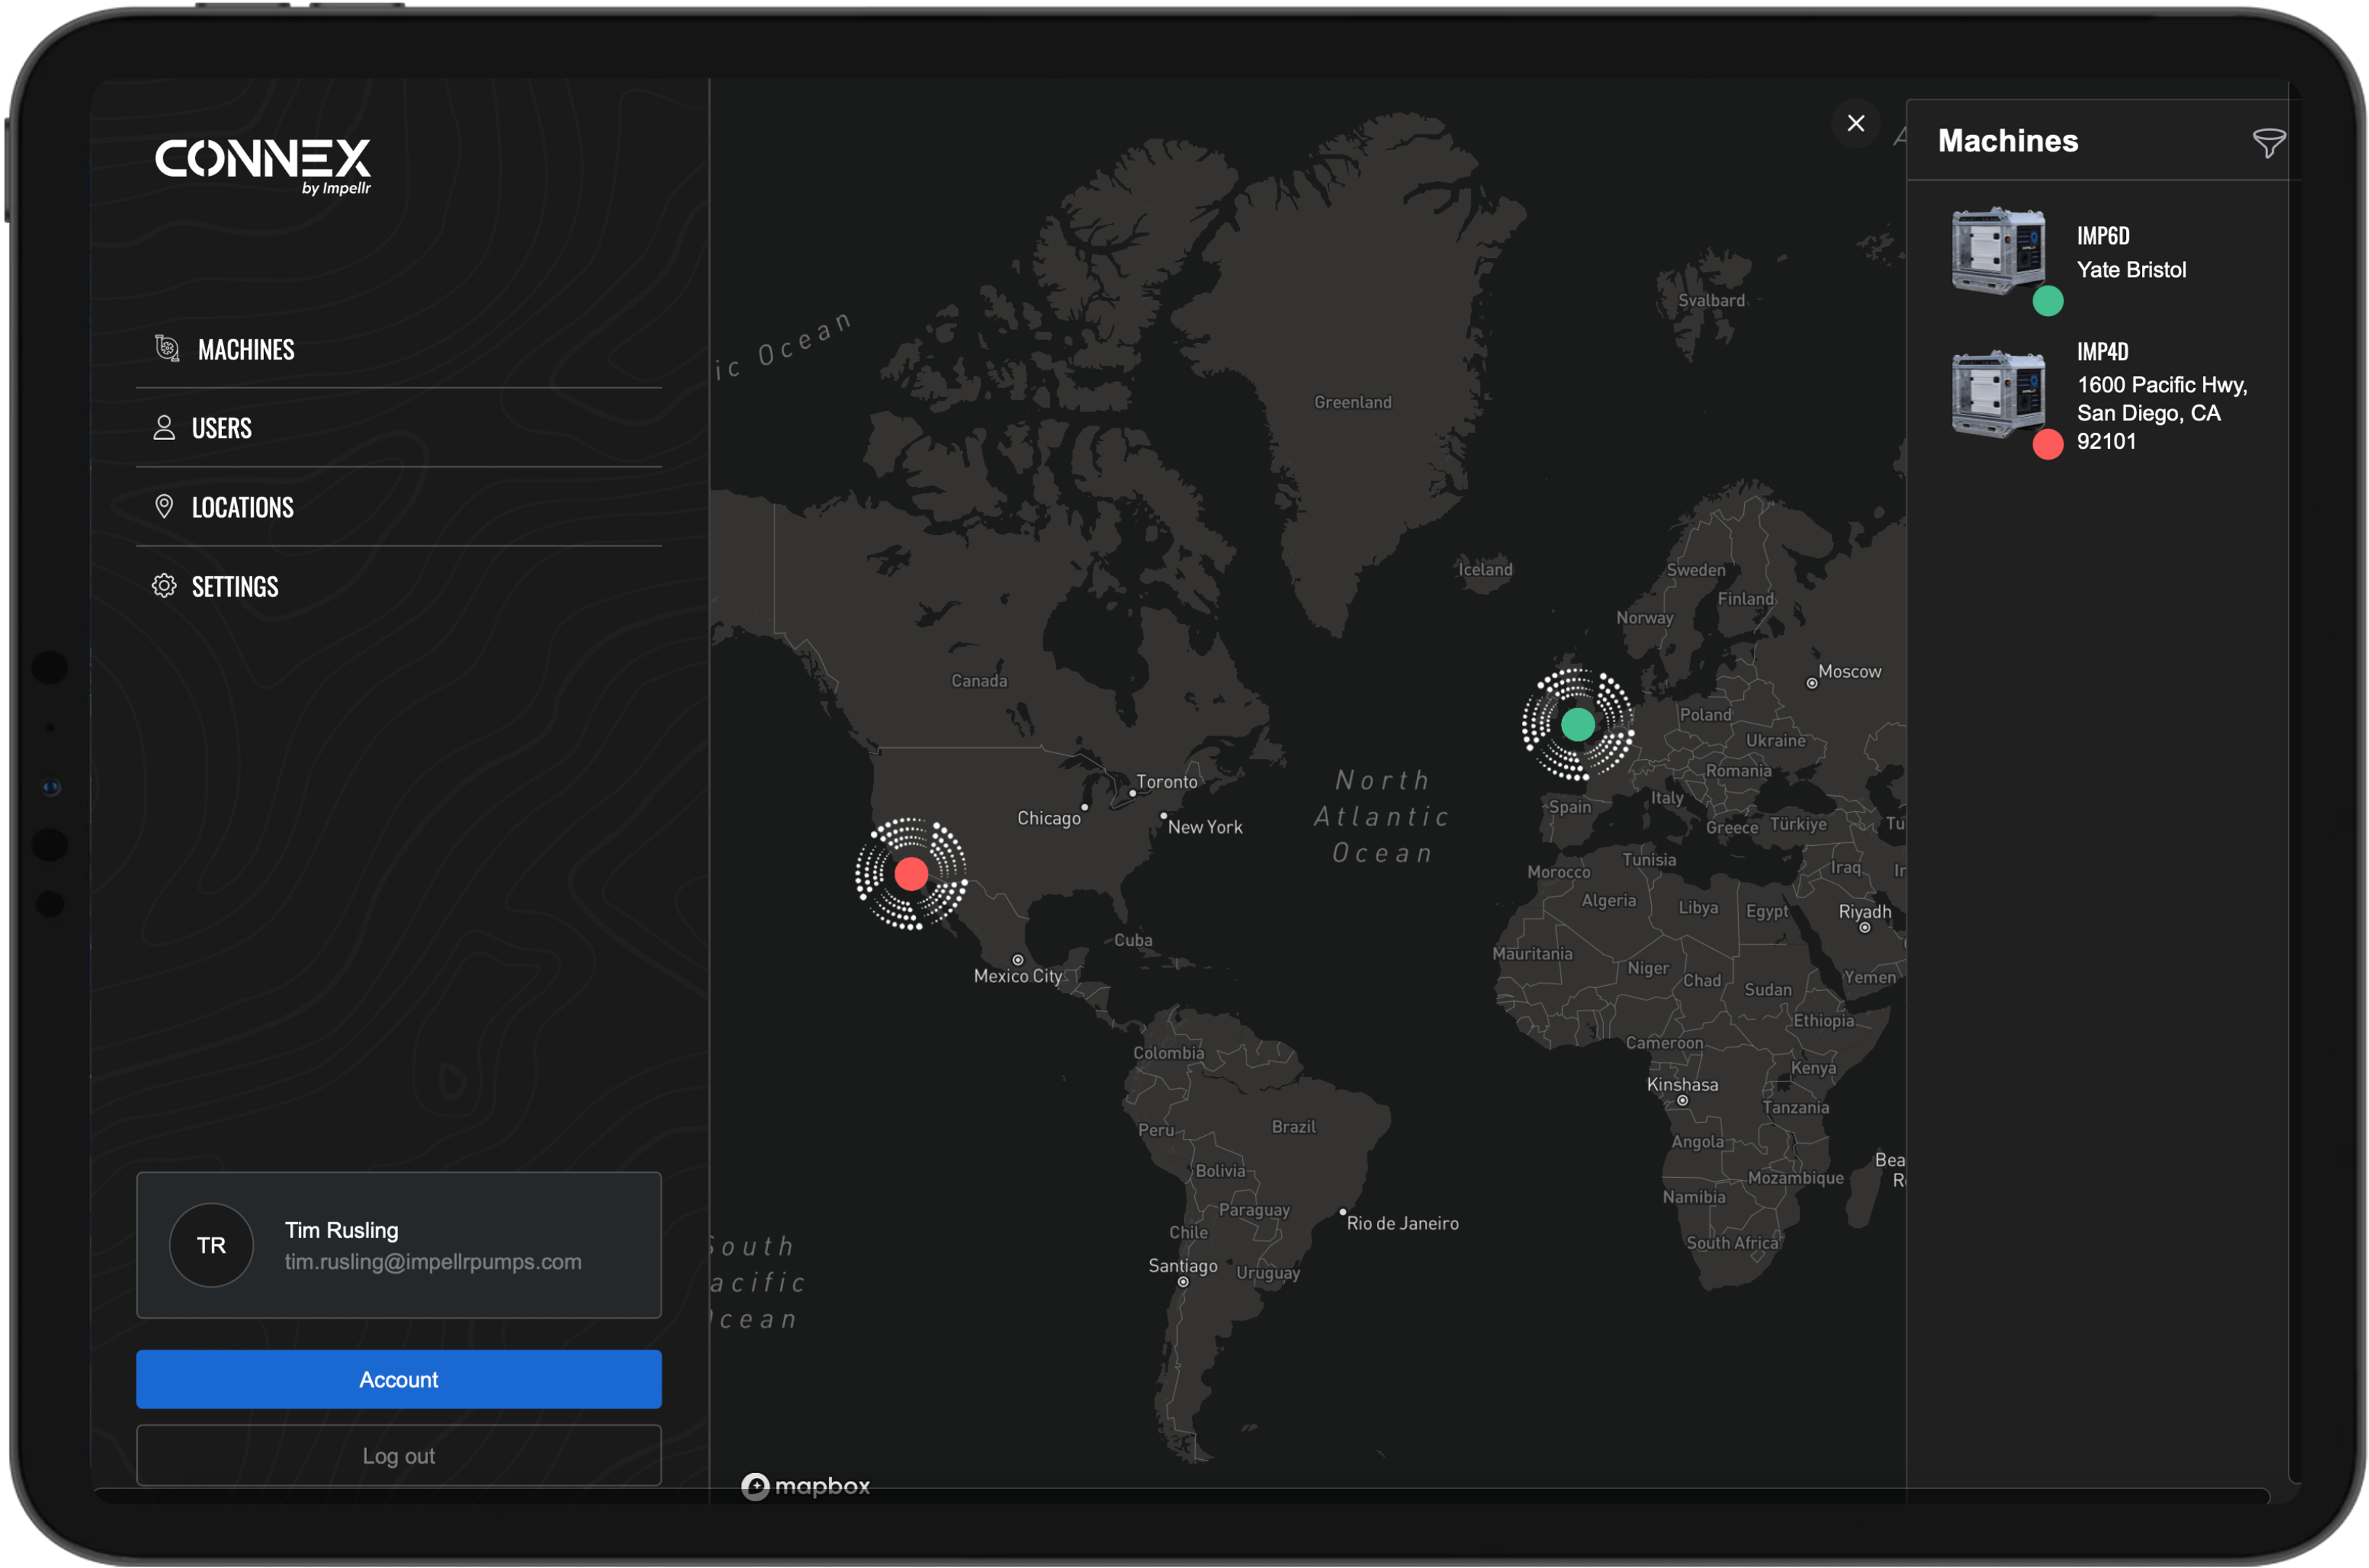Open the LOCATIONS menu item
The width and height of the screenshot is (2369, 1568).
[x=243, y=508]
